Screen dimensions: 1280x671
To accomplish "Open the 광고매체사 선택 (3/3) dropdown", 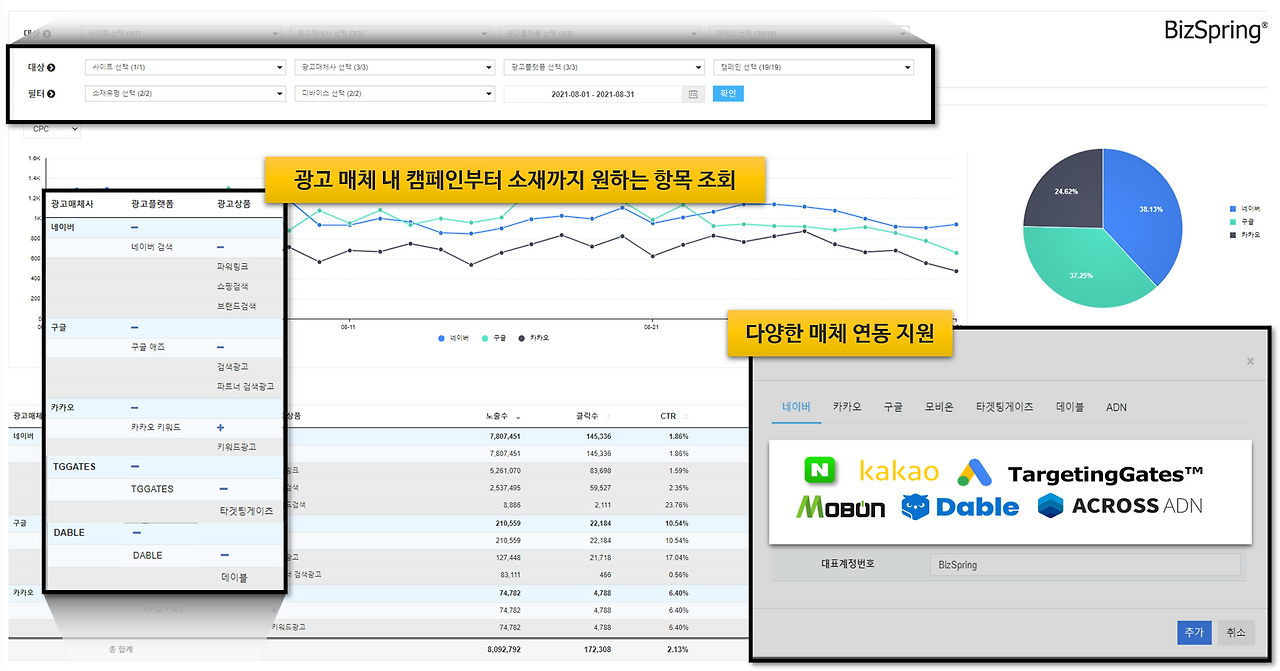I will tap(396, 68).
